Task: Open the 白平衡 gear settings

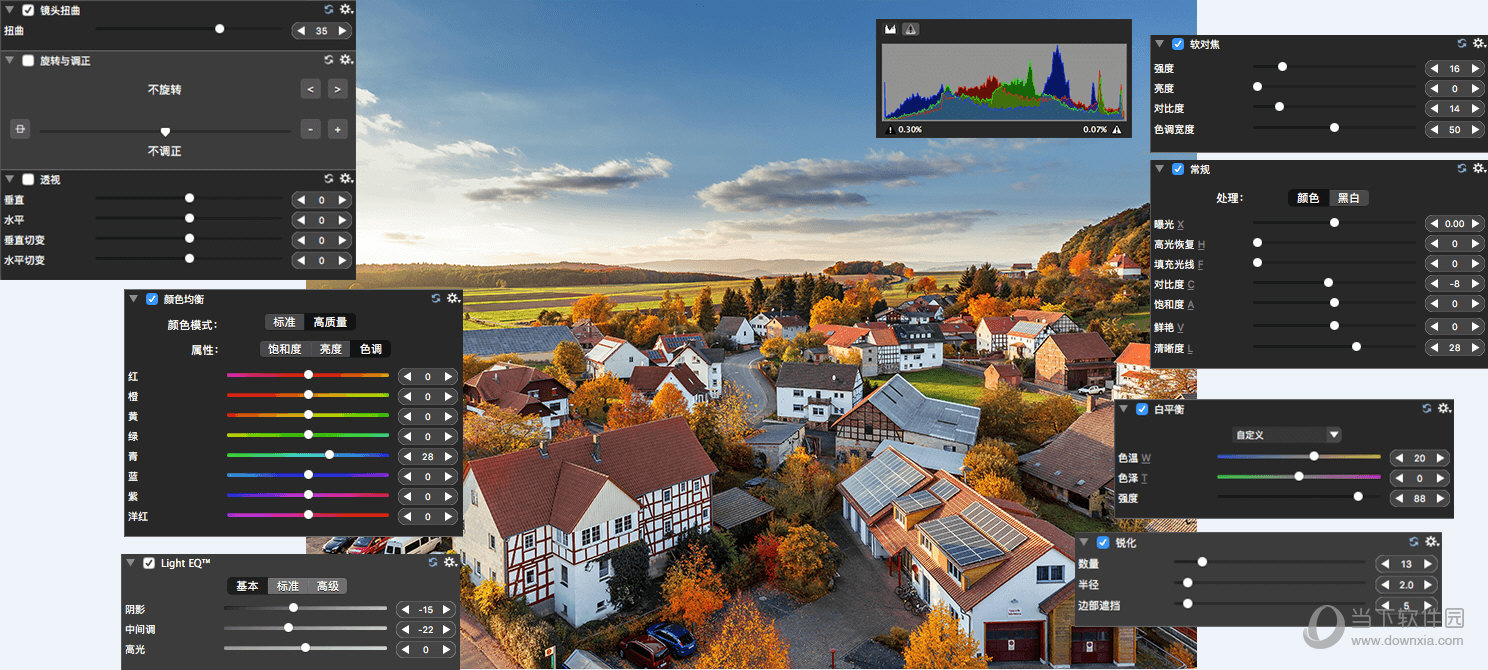Action: [x=1444, y=409]
